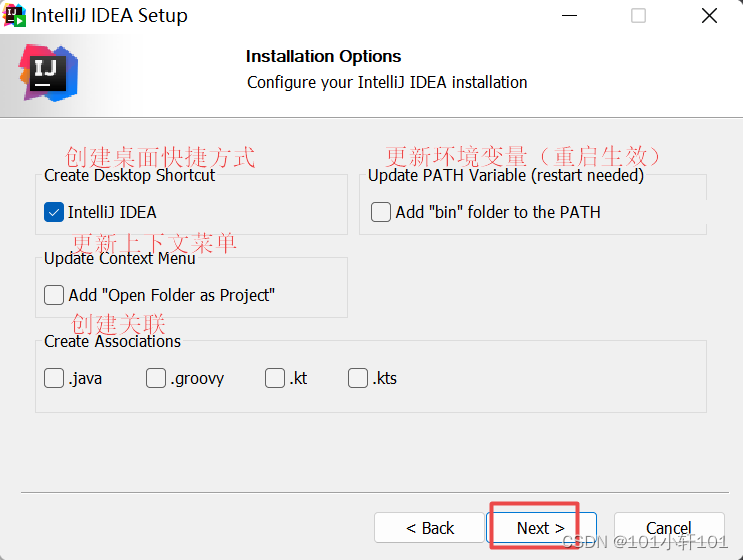Click the "IntelliJ IDEA Setup" title text
This screenshot has height=560, width=743.
110,16
